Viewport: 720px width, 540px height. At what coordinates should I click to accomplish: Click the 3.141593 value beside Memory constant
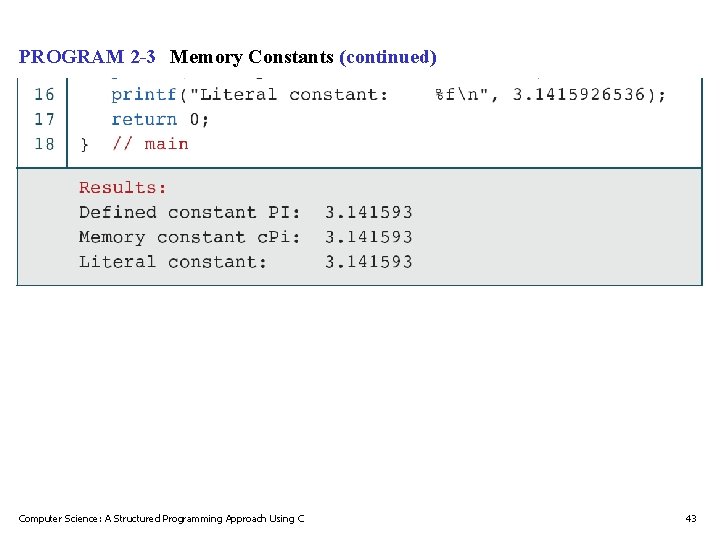coord(369,237)
